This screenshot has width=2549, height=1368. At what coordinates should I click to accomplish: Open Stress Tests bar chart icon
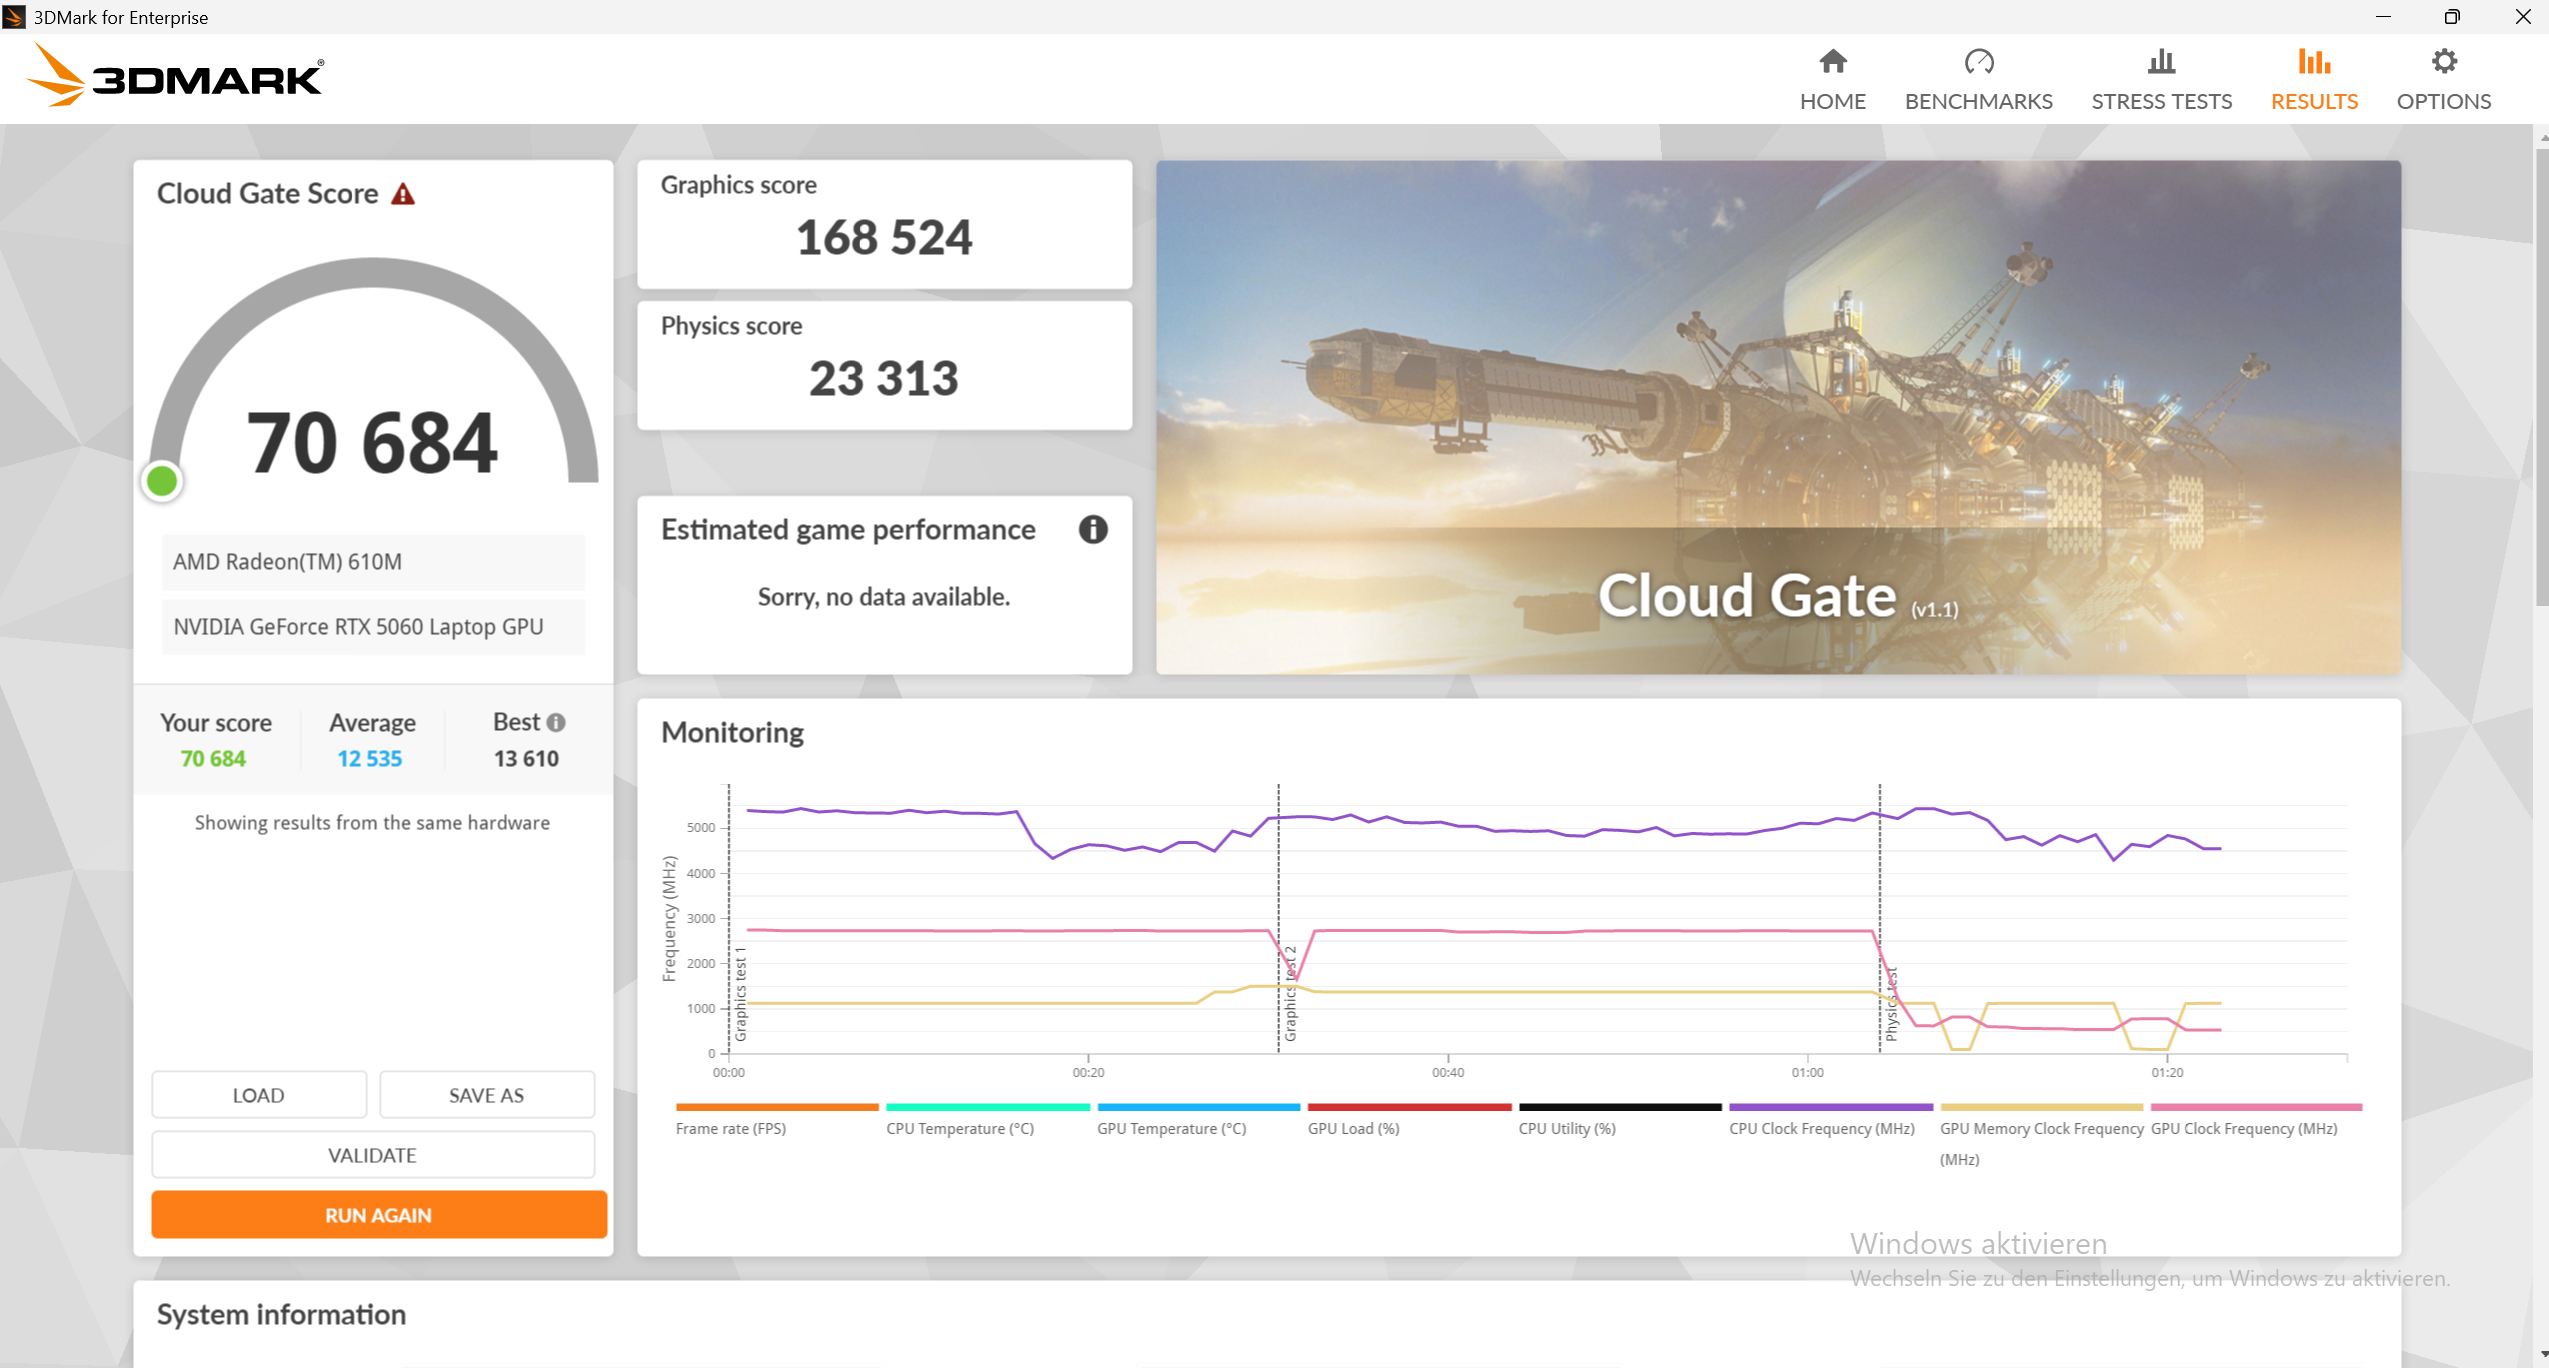pyautogui.click(x=2161, y=62)
